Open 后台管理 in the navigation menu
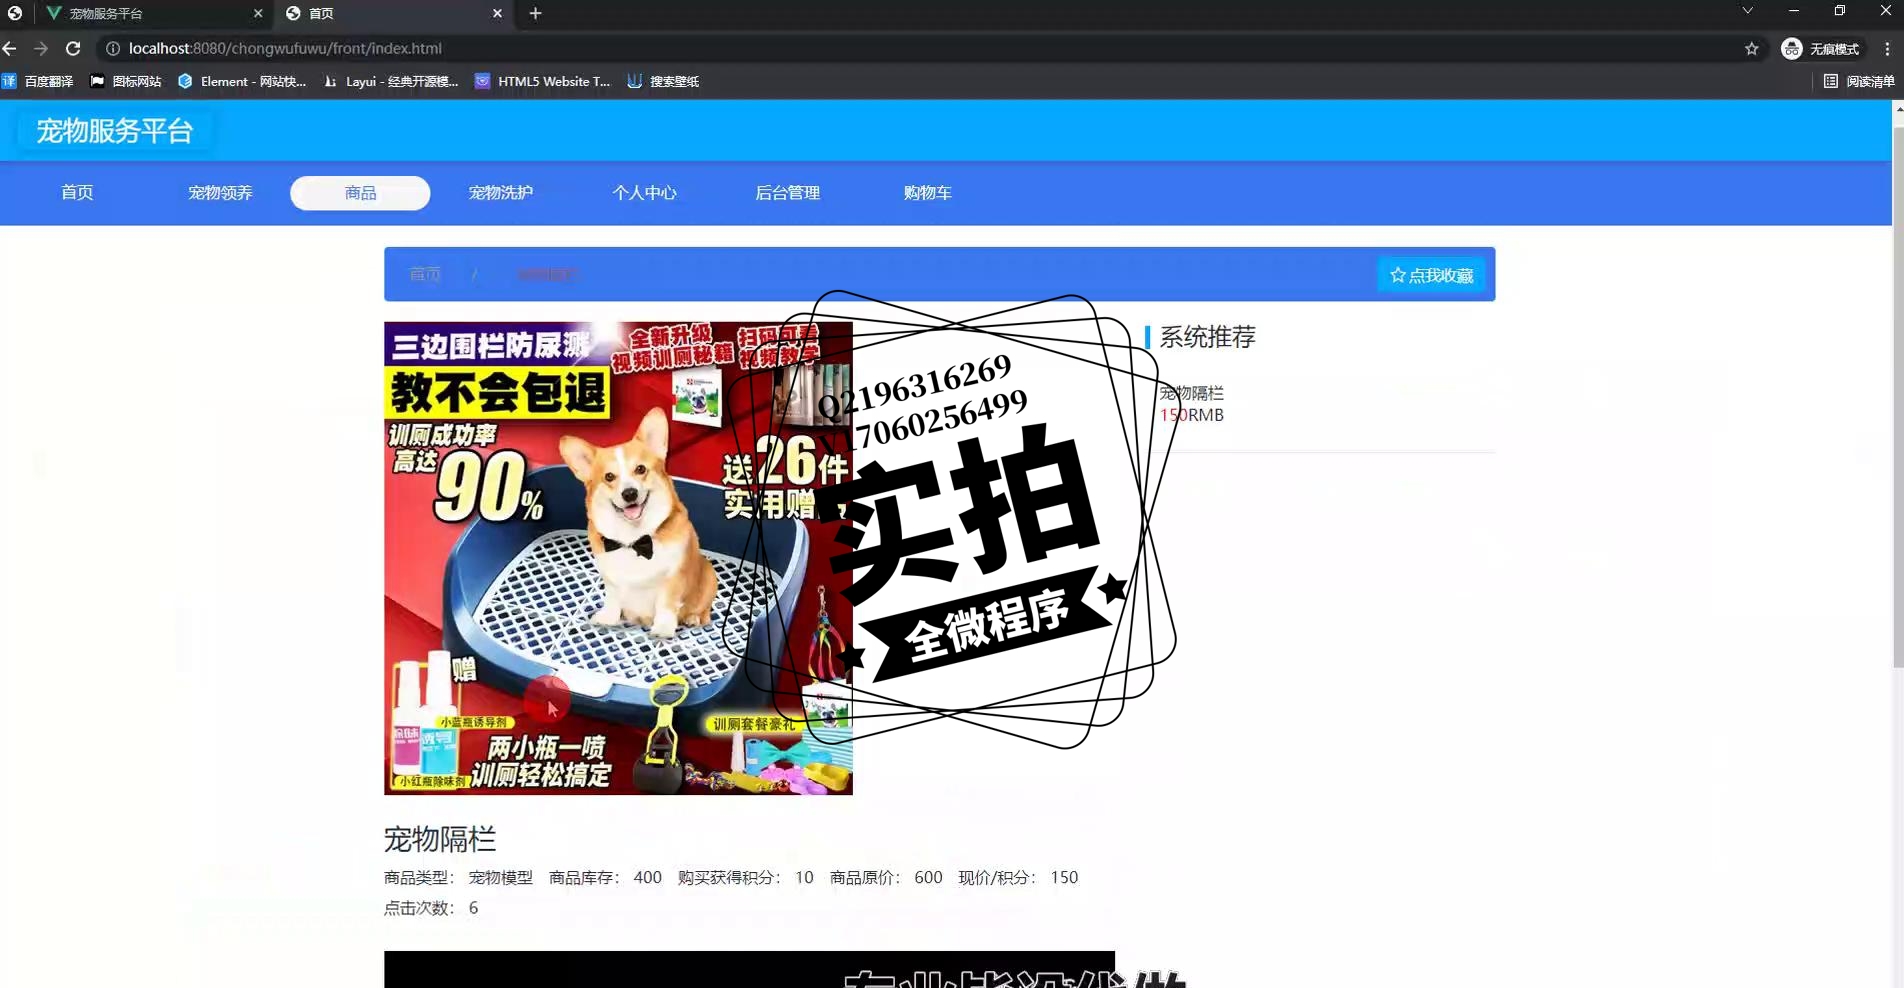The height and width of the screenshot is (988, 1904). pos(787,193)
